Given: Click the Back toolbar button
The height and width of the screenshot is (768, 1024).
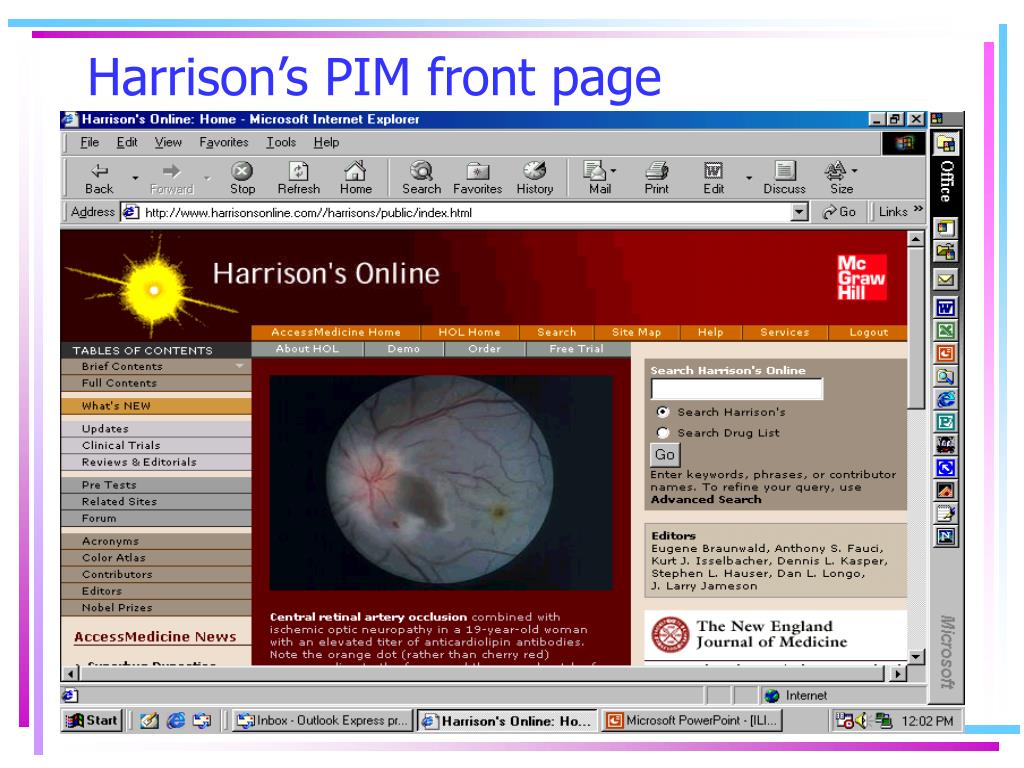Looking at the screenshot, I should click(x=99, y=178).
